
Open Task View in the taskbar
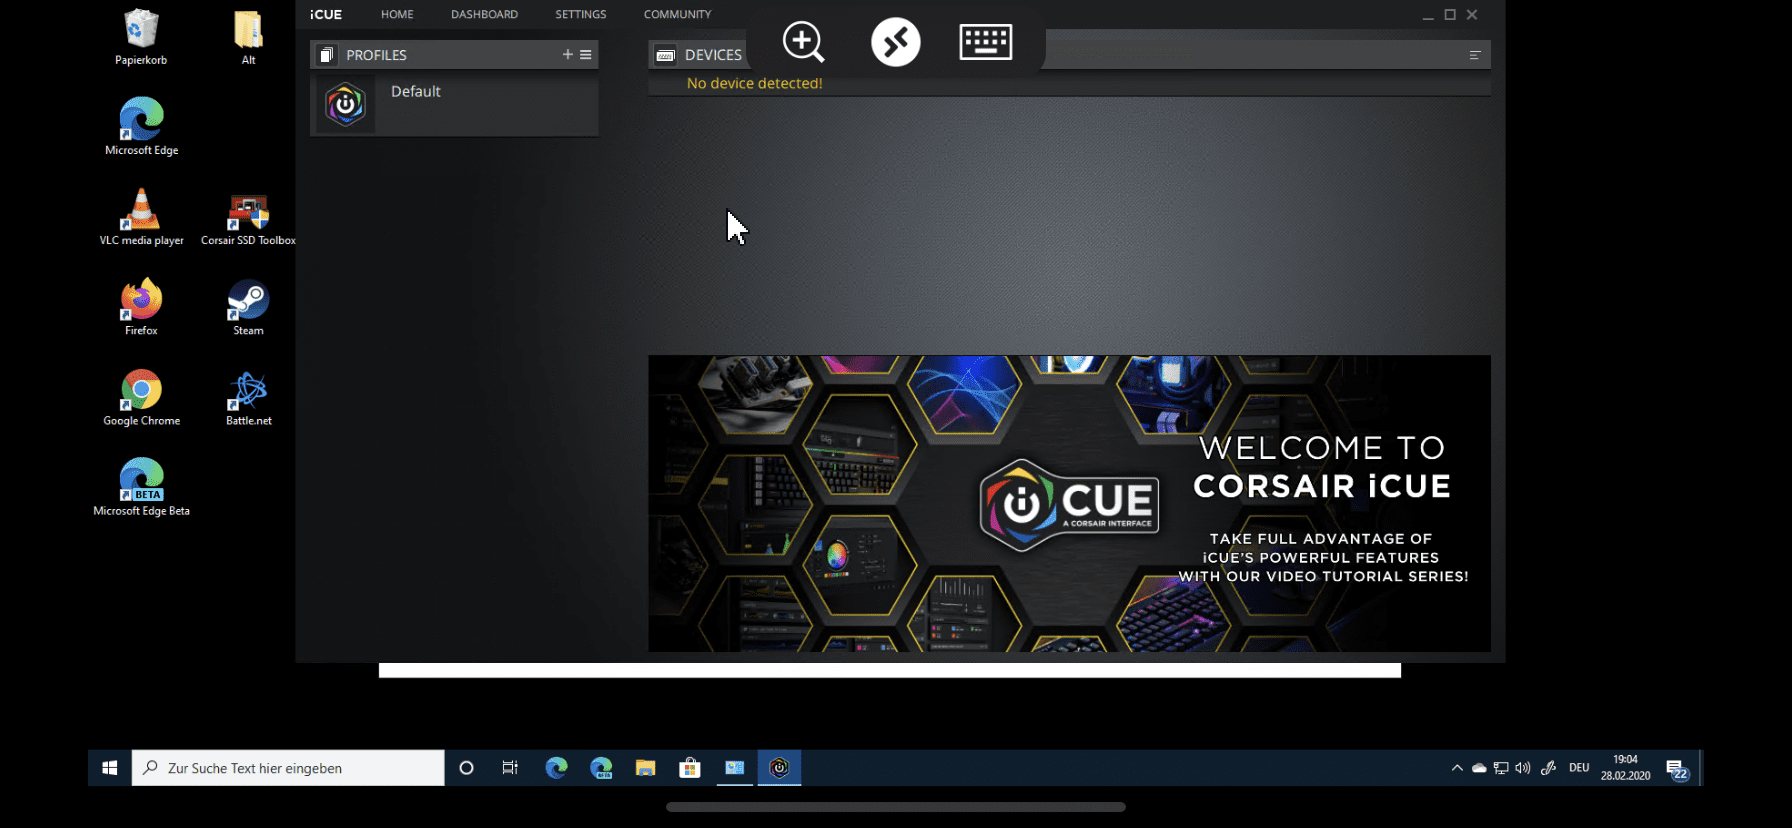(x=510, y=768)
